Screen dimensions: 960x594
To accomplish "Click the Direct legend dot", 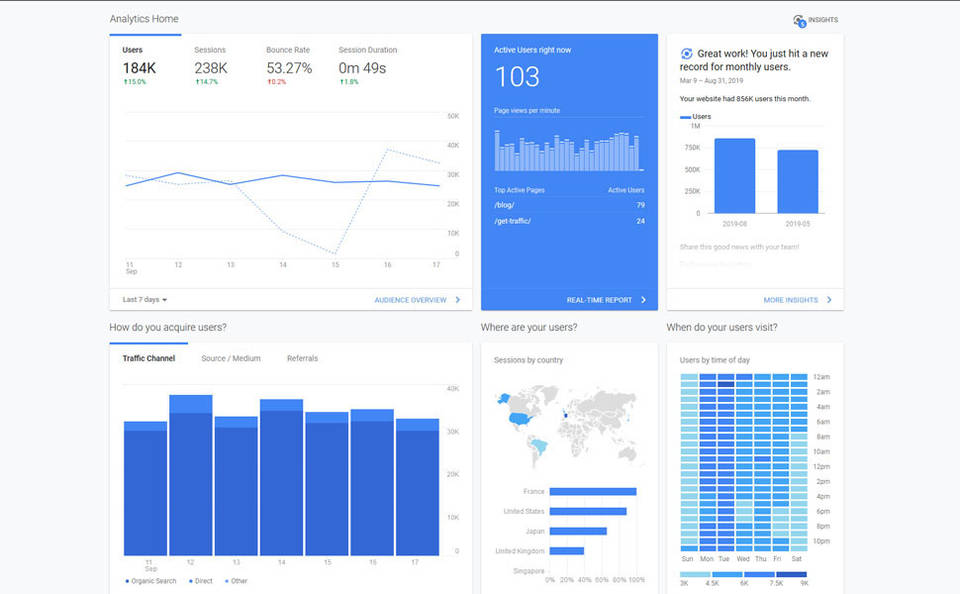I will 191,581.
